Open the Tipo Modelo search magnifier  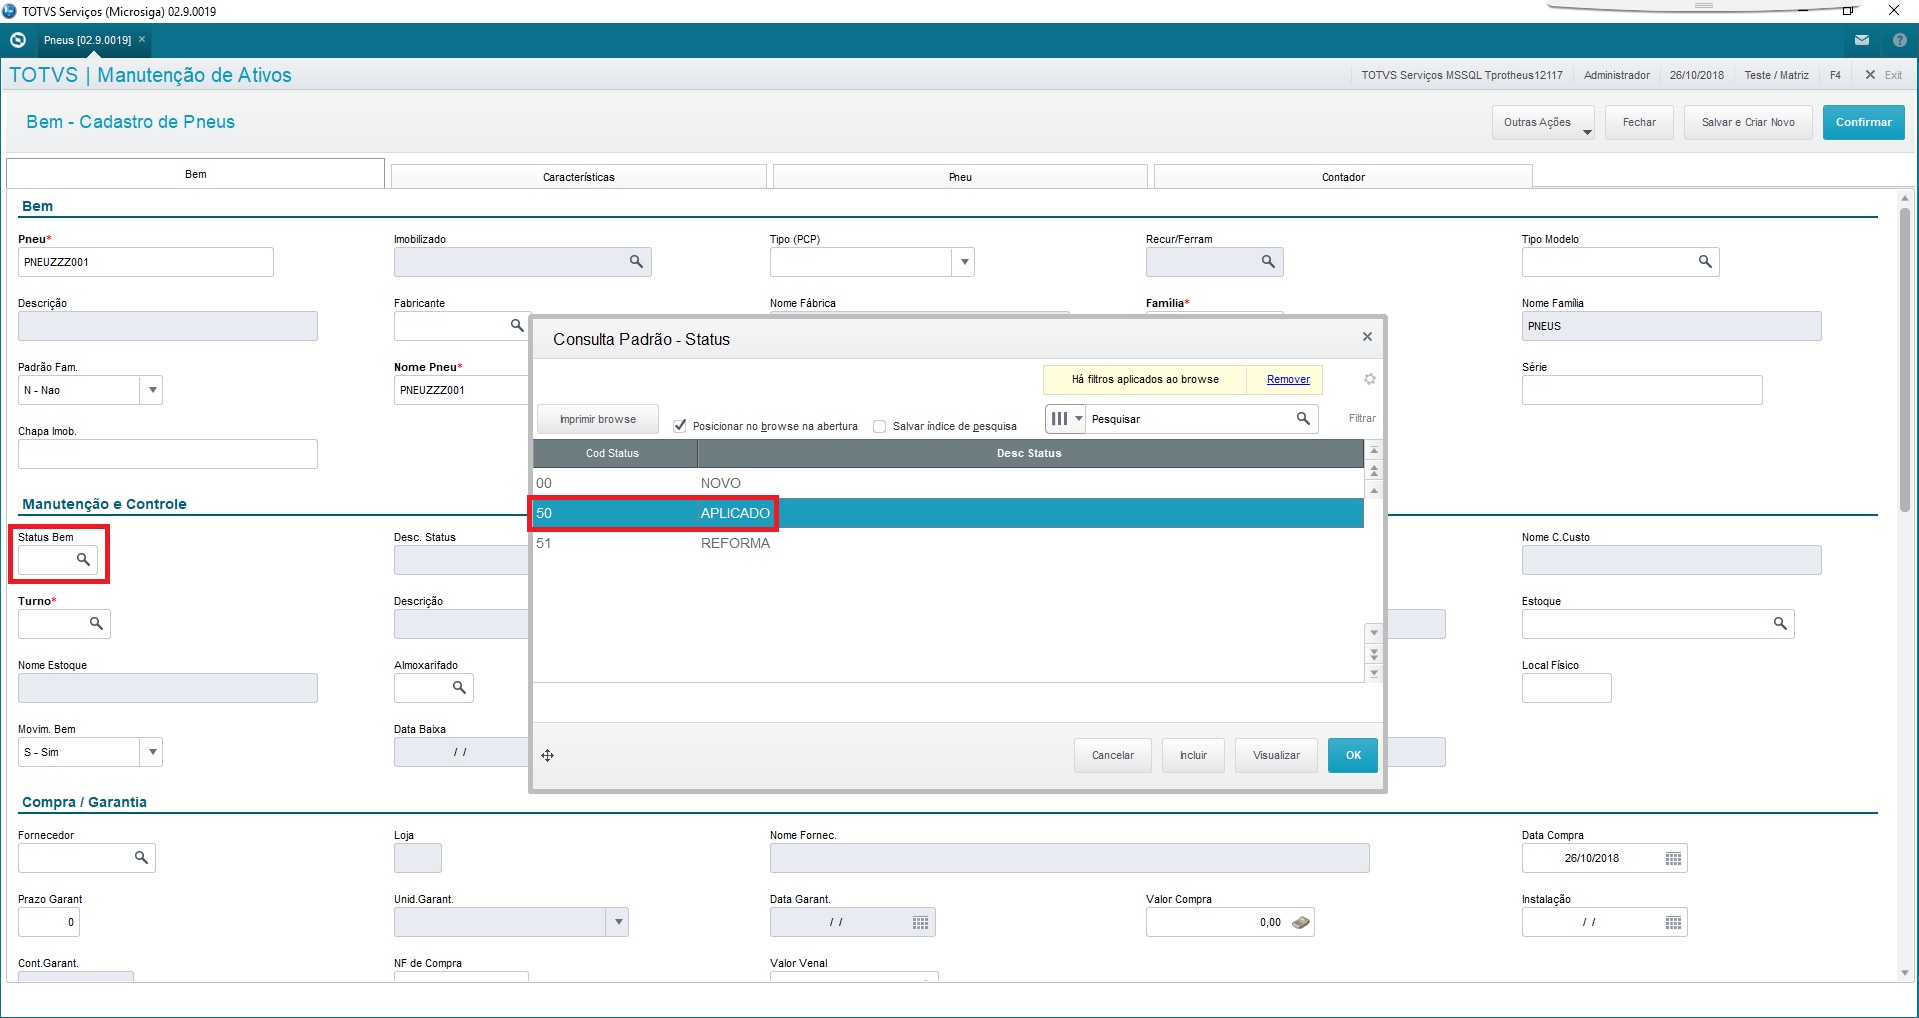[1705, 262]
